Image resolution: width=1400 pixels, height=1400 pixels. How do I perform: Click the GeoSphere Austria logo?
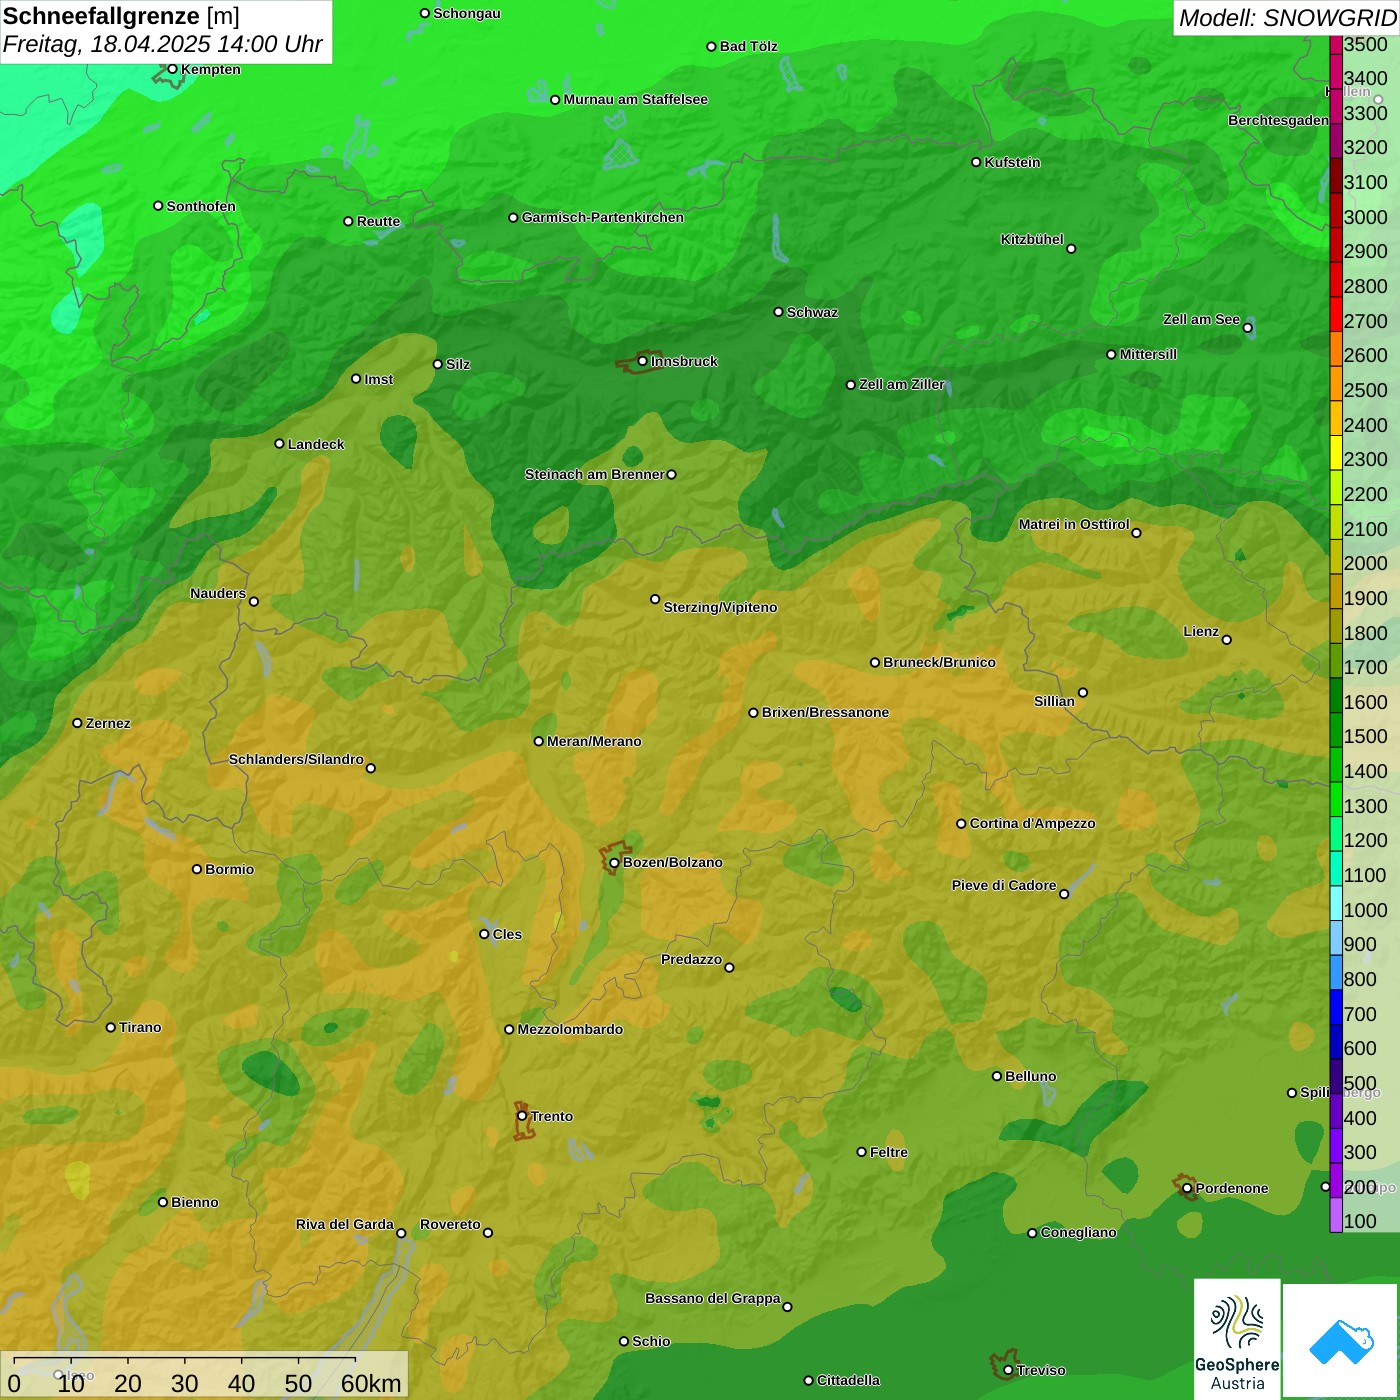click(x=1237, y=1339)
